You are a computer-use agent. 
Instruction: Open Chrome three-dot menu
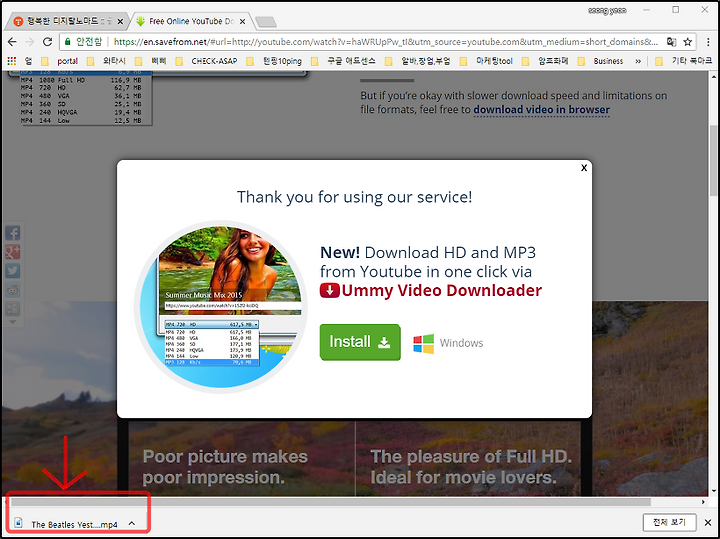coord(708,42)
